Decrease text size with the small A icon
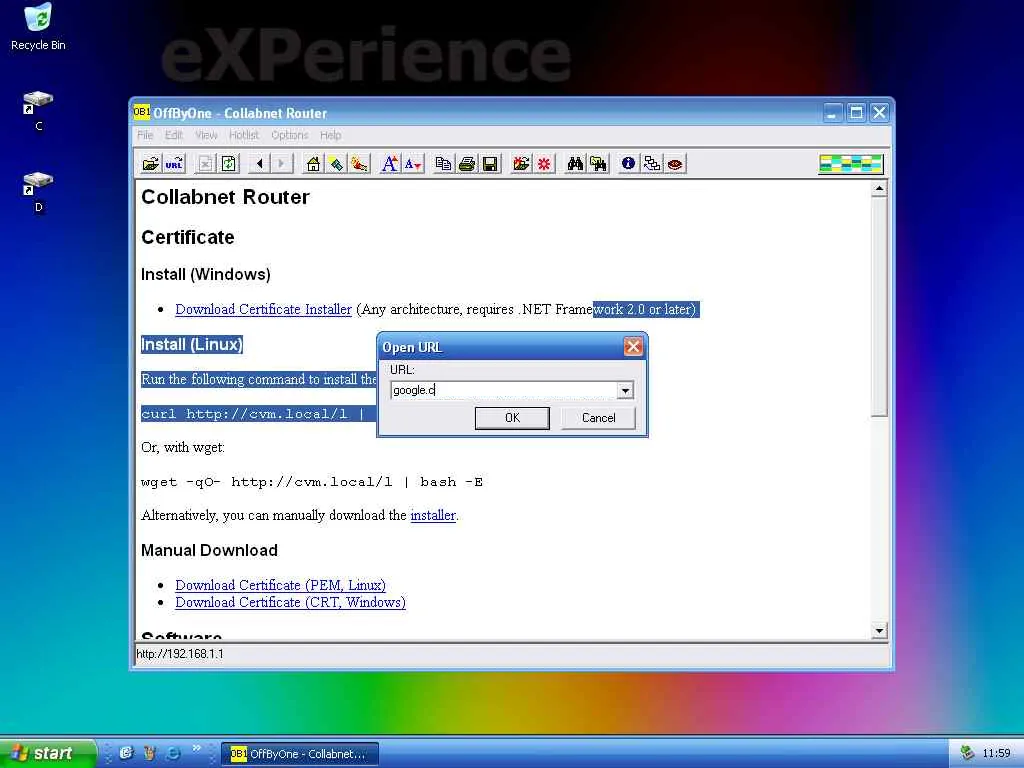1024x768 pixels. (x=413, y=163)
